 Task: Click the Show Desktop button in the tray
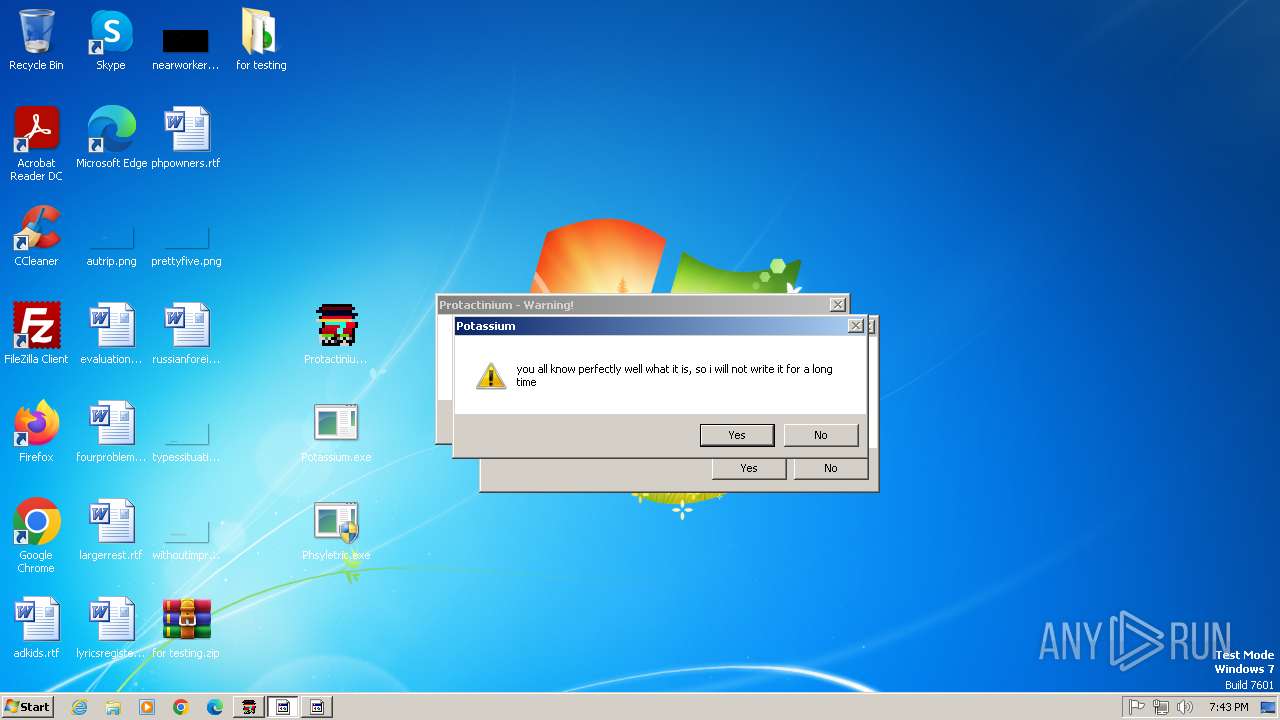[1270, 707]
